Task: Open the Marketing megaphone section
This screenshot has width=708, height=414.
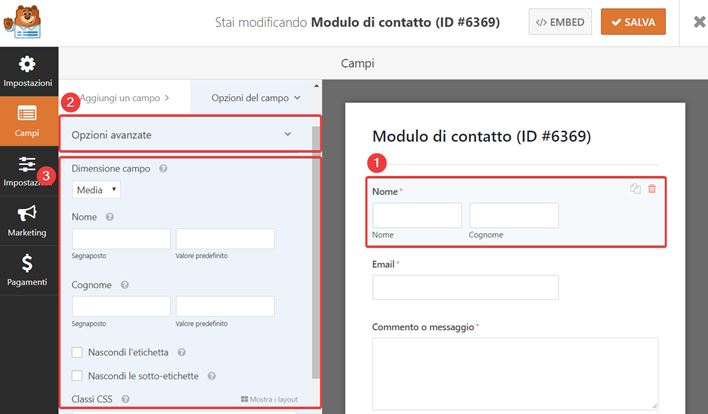Action: tap(27, 221)
